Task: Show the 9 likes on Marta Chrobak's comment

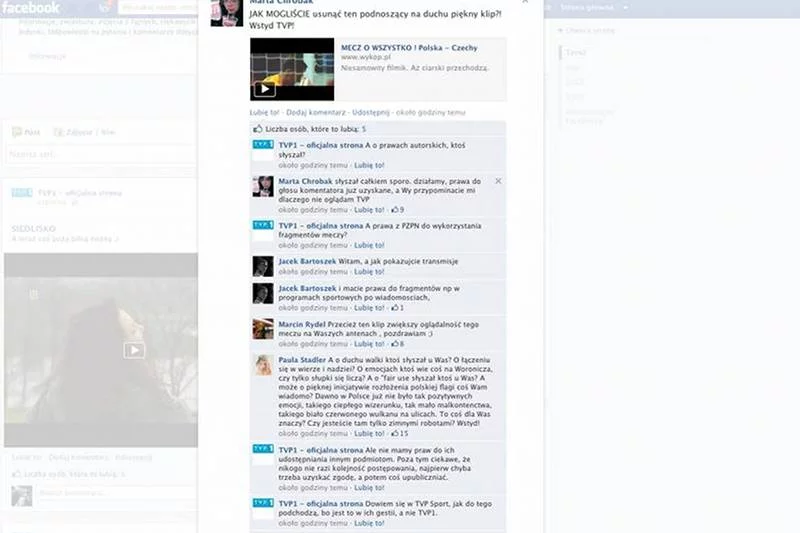Action: point(397,210)
